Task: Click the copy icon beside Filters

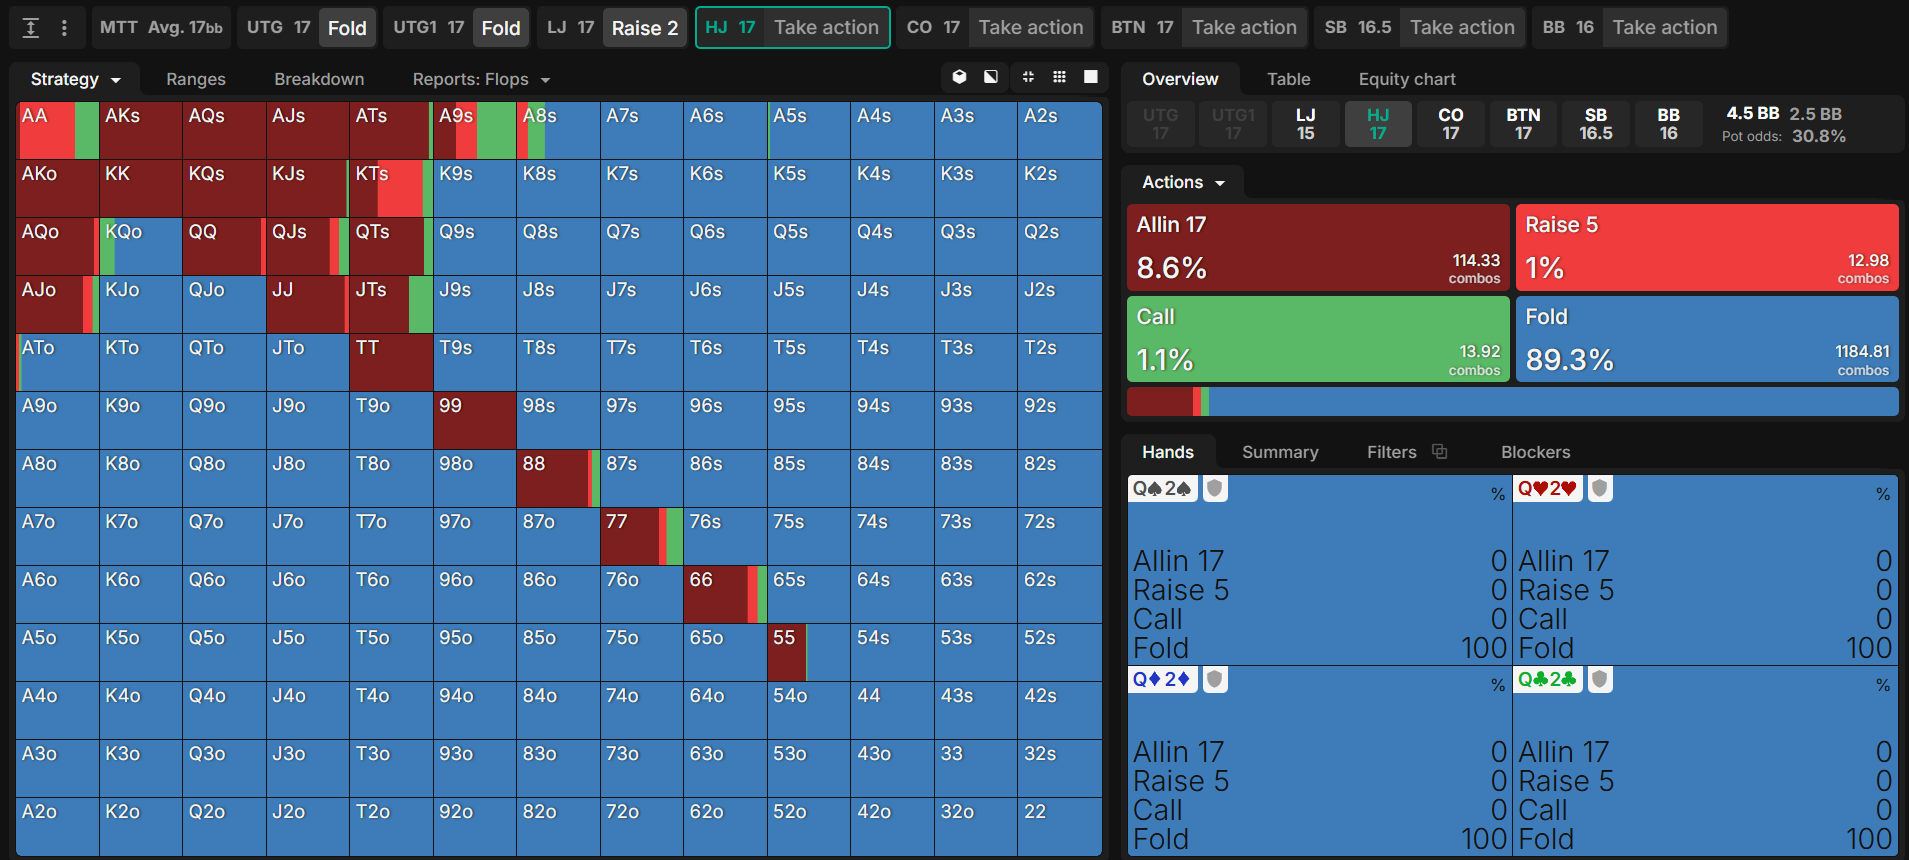Action: 1440,451
